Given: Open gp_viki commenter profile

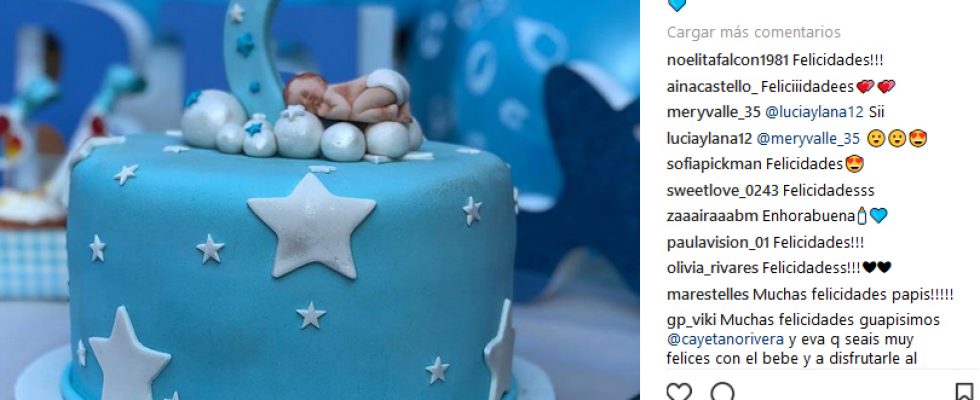Looking at the screenshot, I should (691, 320).
